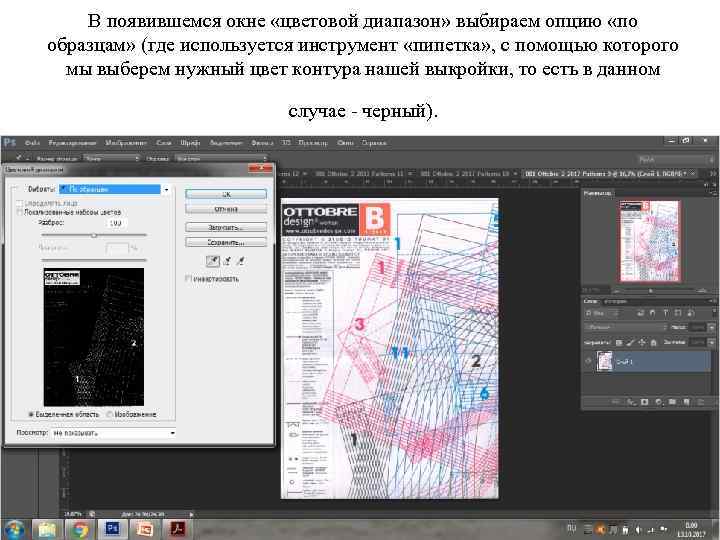Image resolution: width=720 pixels, height=540 pixels.
Task: Click the add layer mask icon in Layers panel
Action: click(645, 402)
